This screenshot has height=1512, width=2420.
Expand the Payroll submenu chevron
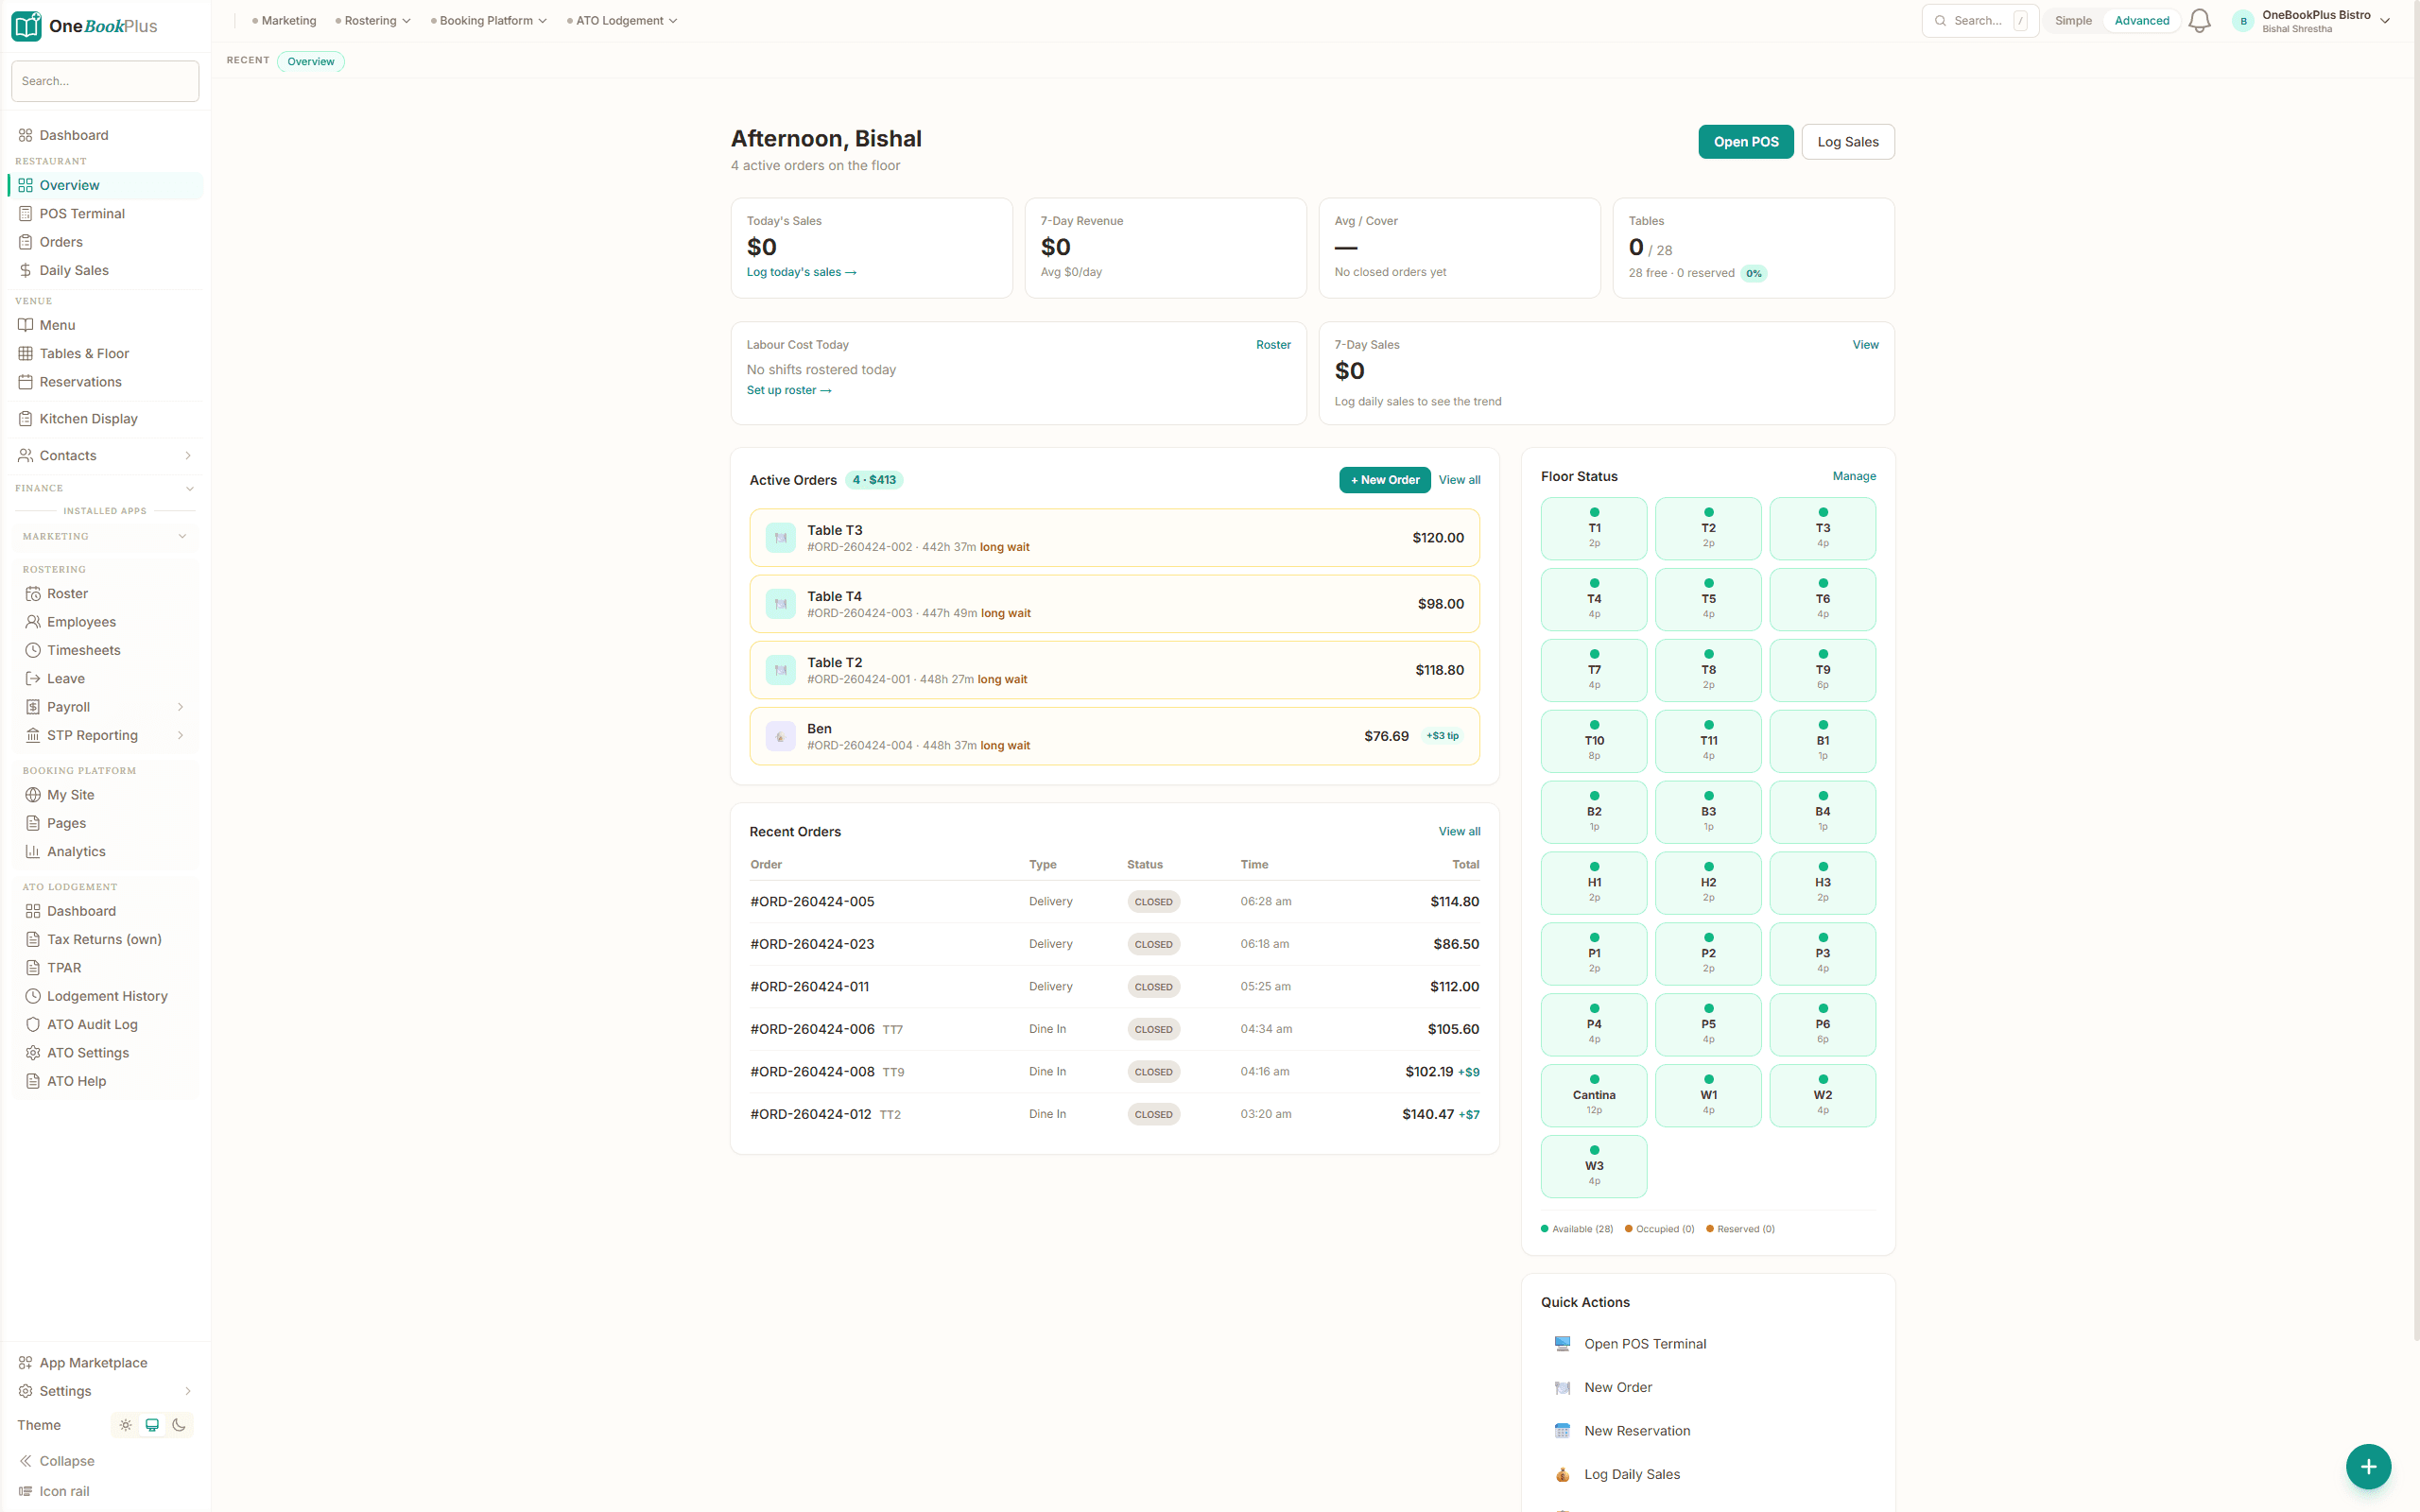(181, 707)
